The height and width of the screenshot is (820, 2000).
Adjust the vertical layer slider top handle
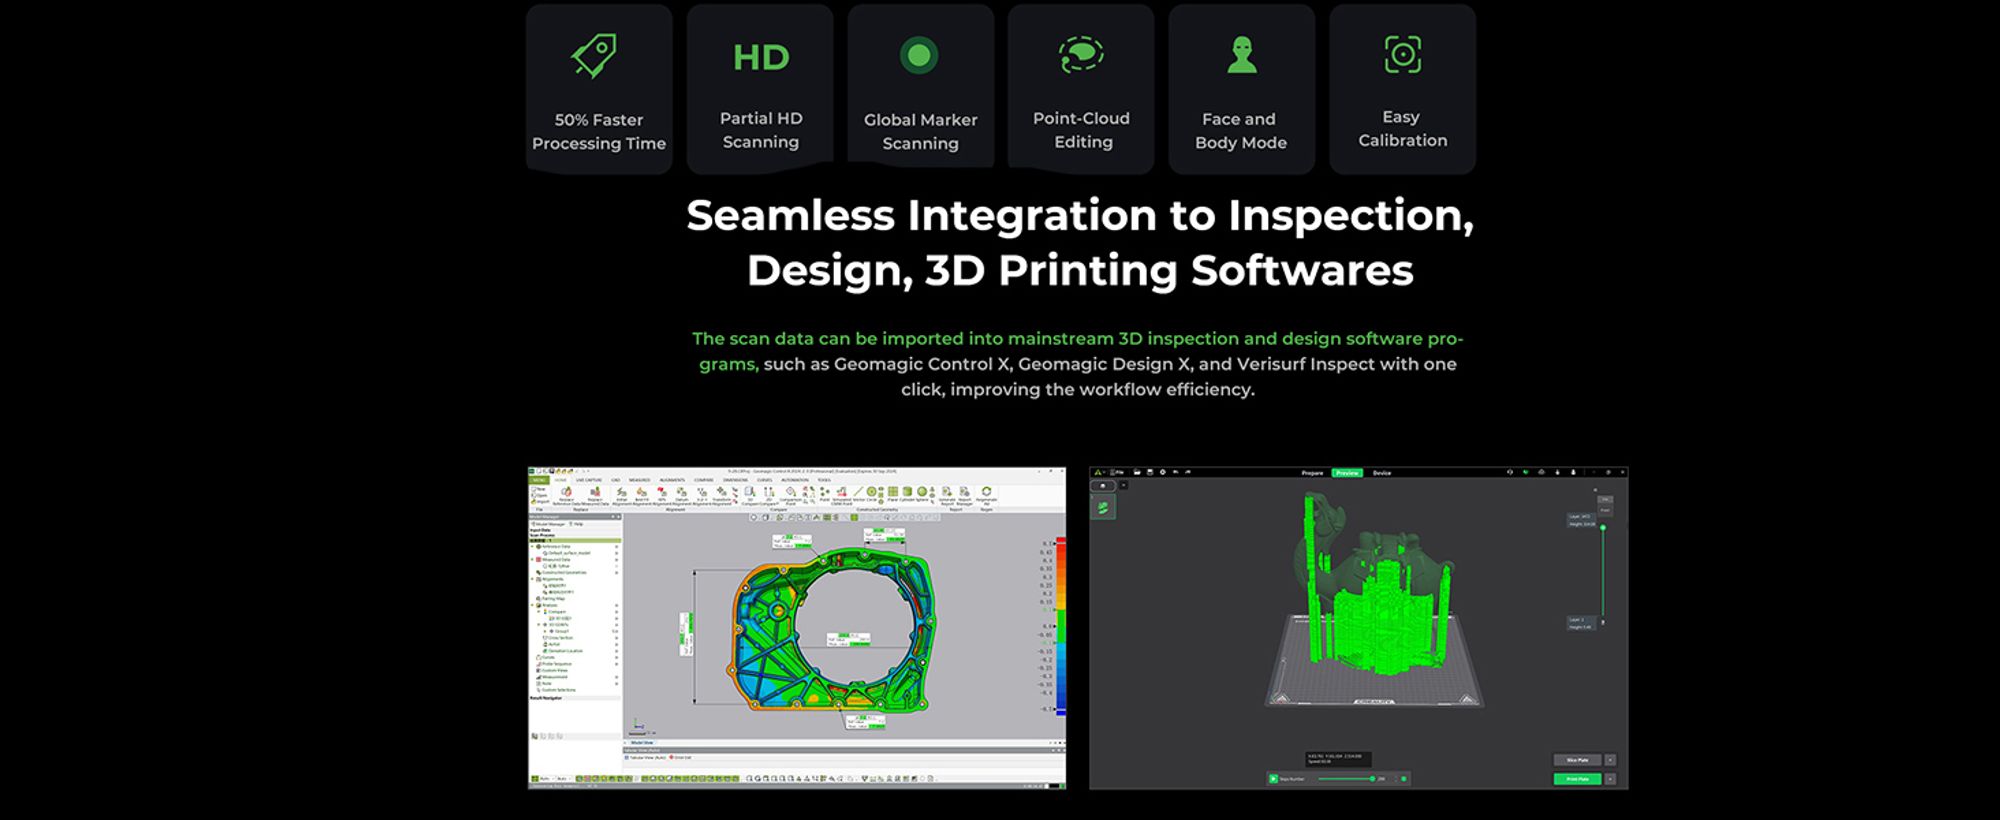[x=1603, y=527]
